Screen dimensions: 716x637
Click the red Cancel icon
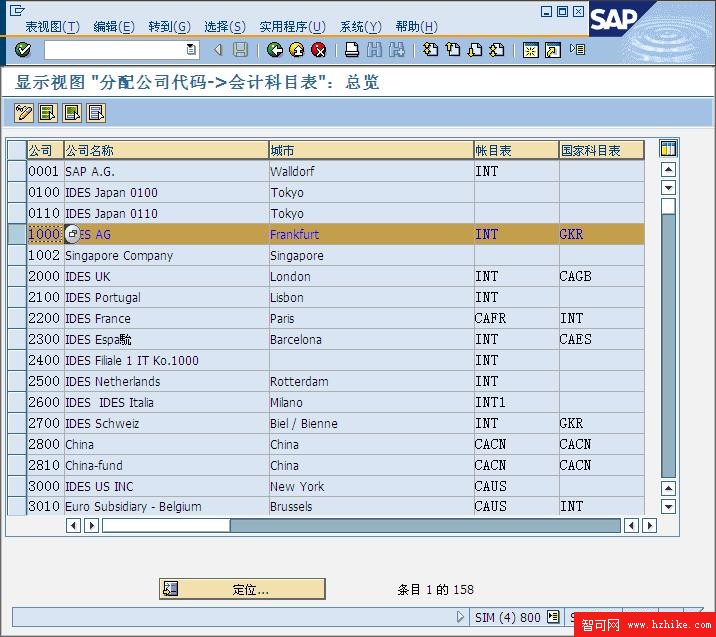click(x=319, y=50)
